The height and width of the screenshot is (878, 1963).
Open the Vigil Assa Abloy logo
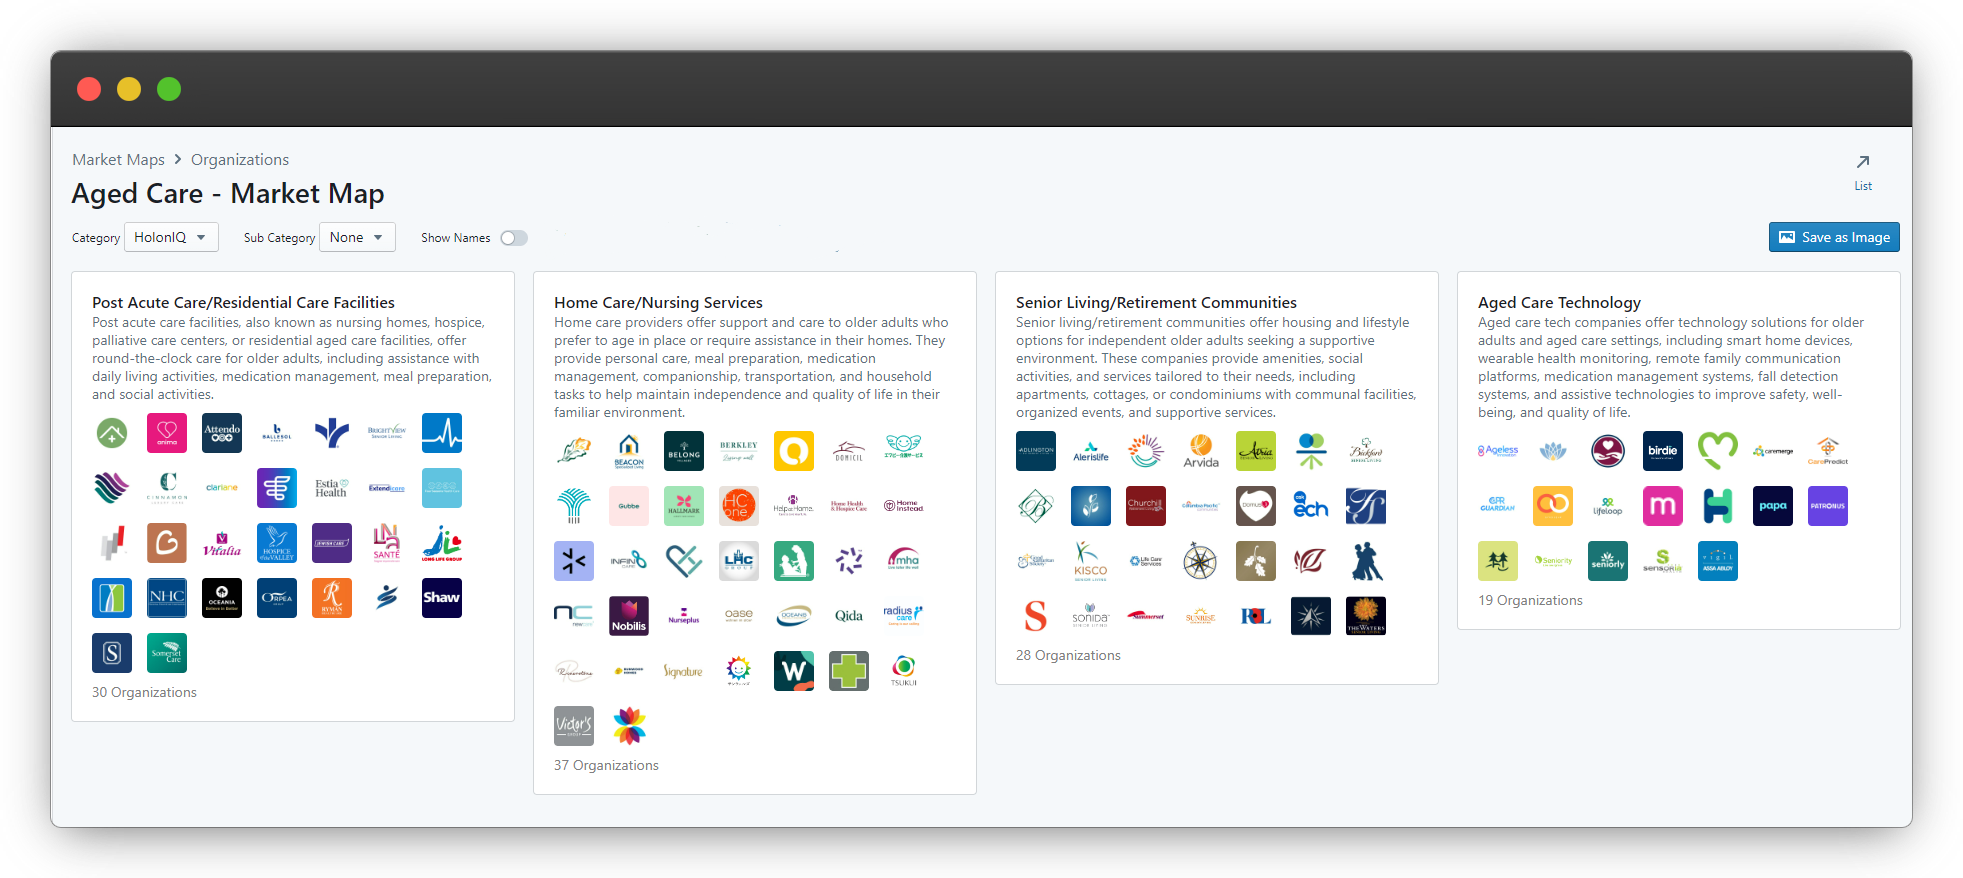(x=1718, y=561)
